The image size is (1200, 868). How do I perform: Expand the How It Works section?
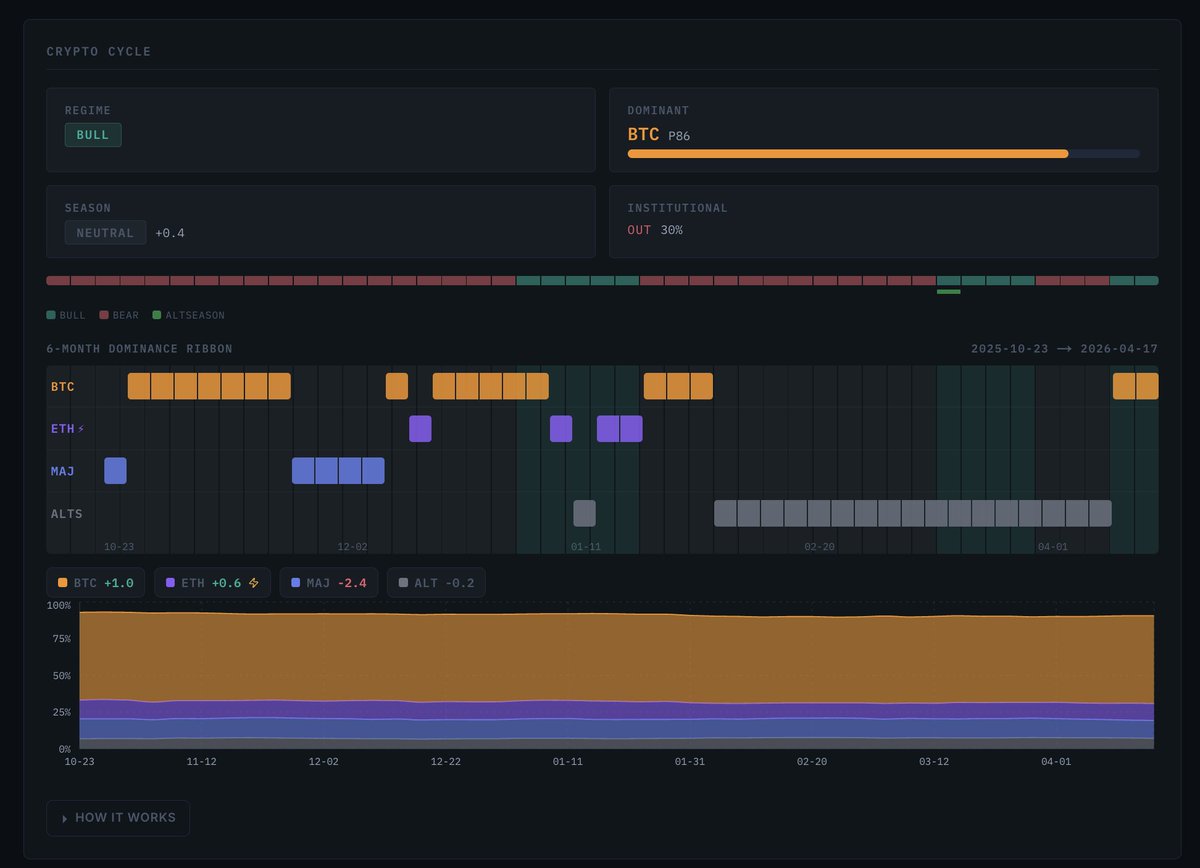click(118, 818)
